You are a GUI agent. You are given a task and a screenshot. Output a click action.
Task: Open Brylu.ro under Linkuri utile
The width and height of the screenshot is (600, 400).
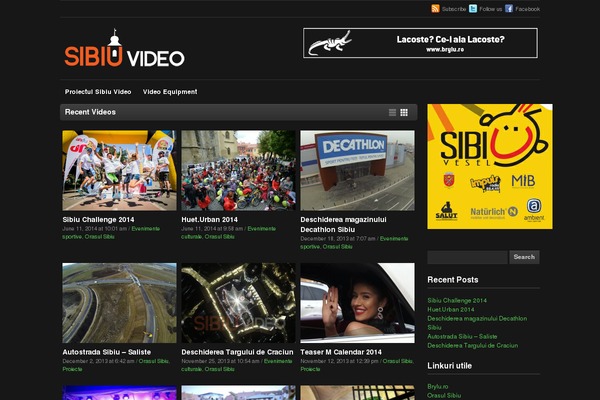(438, 387)
